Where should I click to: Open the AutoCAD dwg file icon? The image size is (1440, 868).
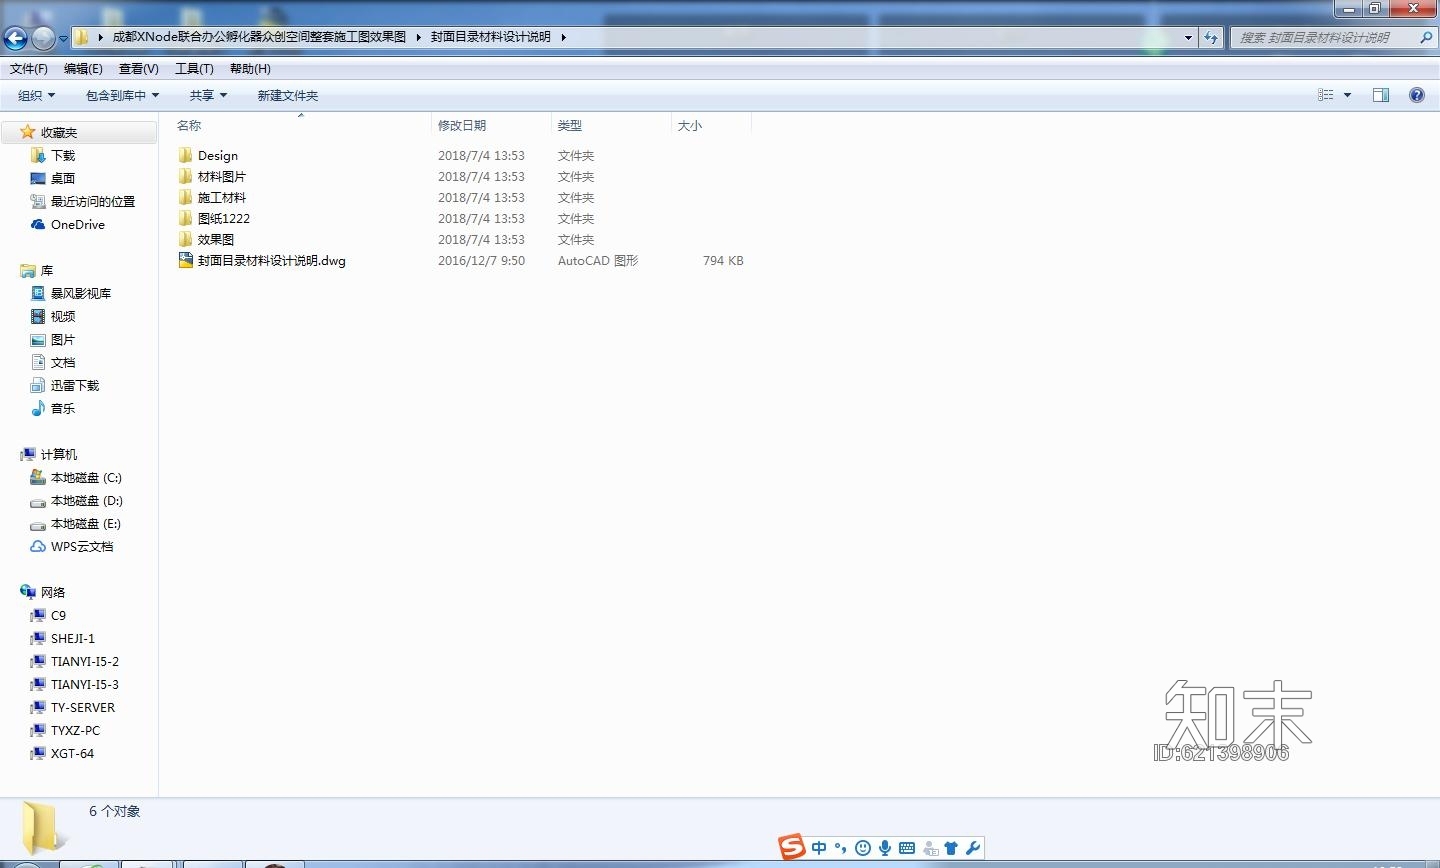185,260
